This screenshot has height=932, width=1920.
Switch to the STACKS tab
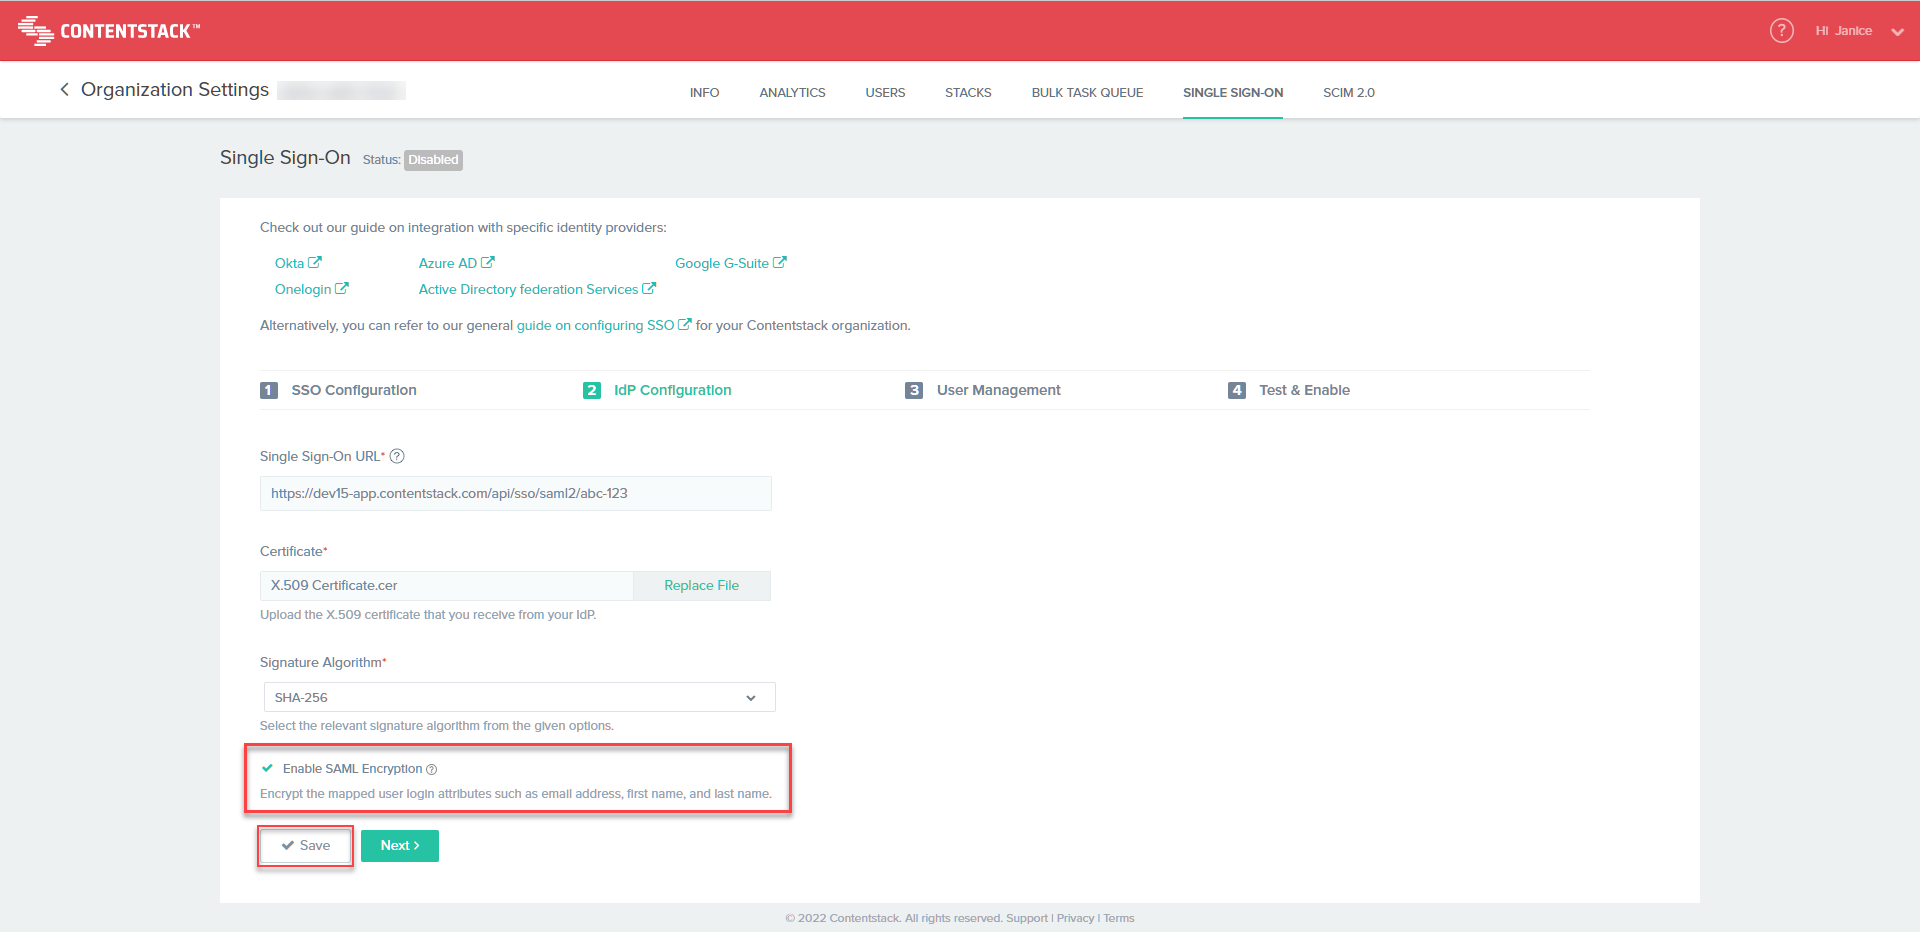(968, 92)
